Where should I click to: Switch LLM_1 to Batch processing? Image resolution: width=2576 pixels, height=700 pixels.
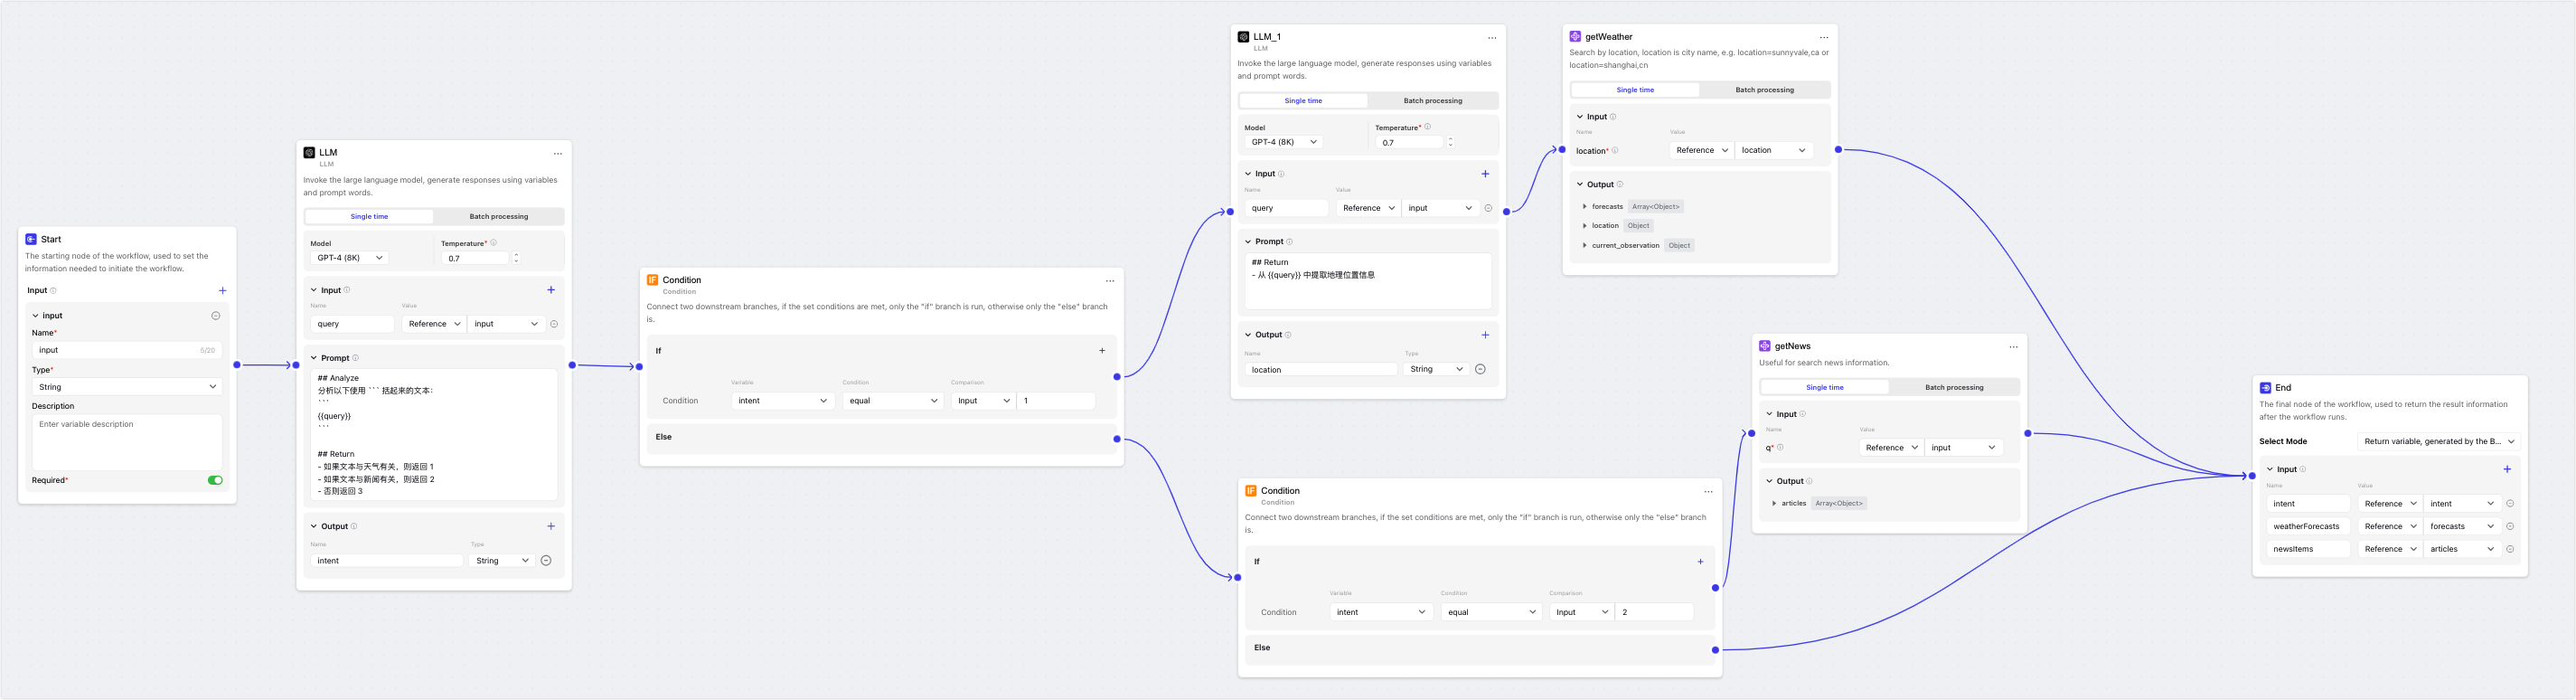1432,101
